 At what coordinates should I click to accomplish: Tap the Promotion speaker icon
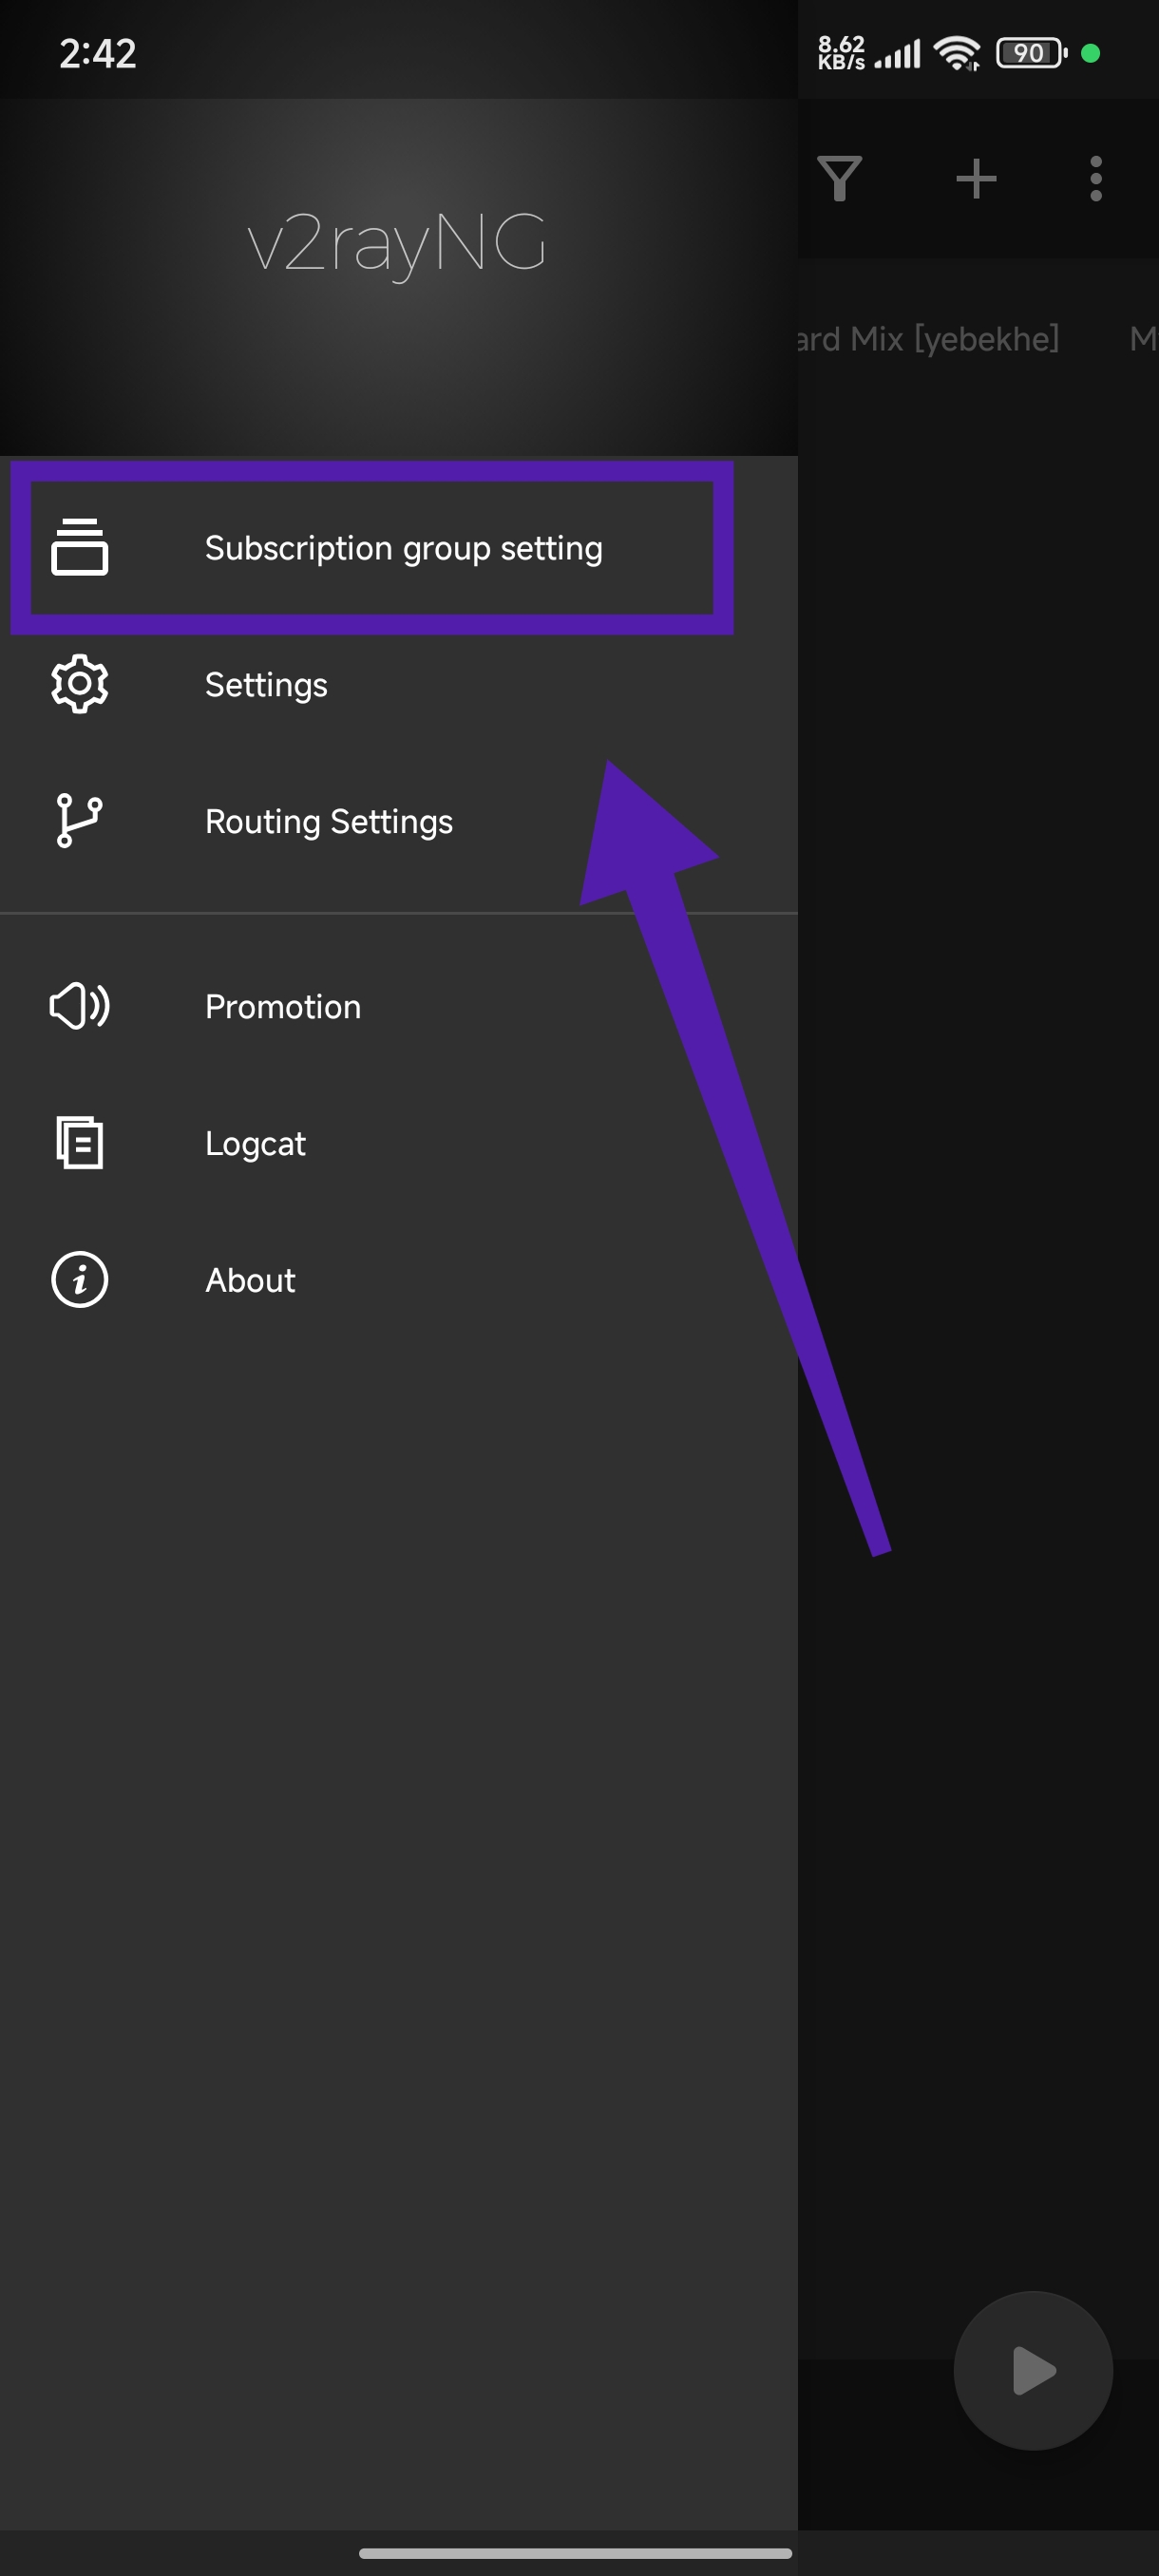[x=80, y=1006]
